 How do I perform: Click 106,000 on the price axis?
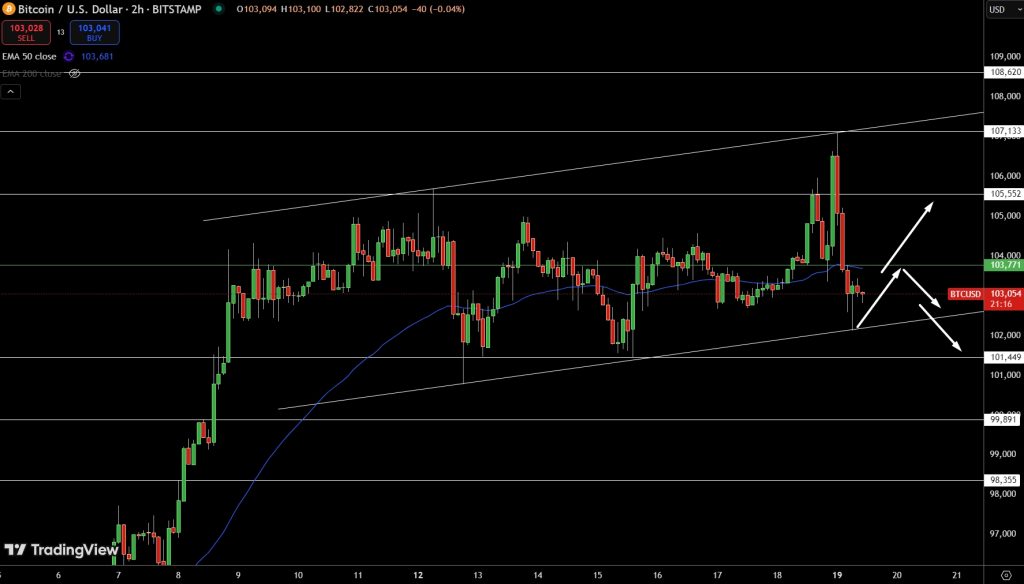[1005, 176]
